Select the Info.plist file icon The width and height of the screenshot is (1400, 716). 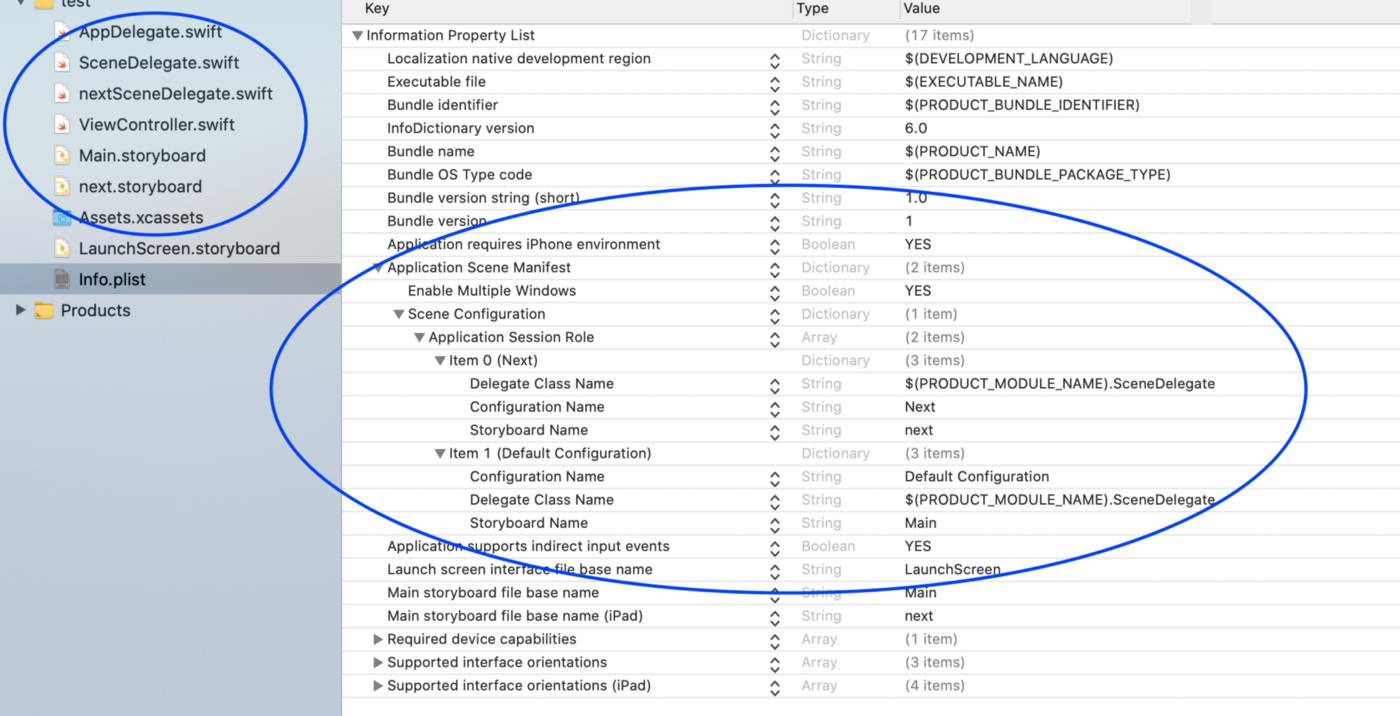62,280
